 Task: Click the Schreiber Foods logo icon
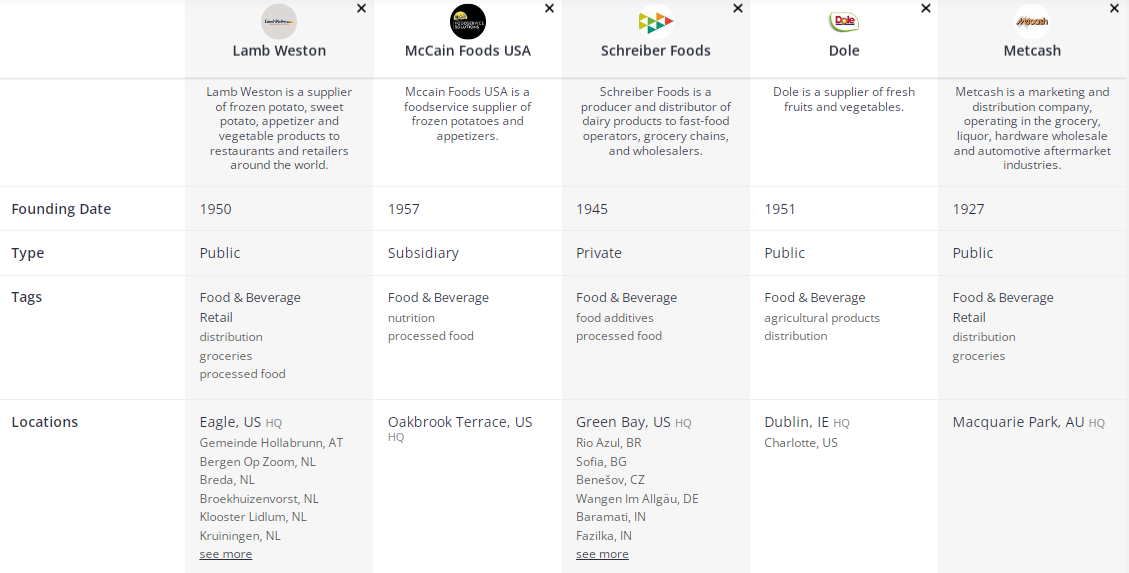click(655, 21)
